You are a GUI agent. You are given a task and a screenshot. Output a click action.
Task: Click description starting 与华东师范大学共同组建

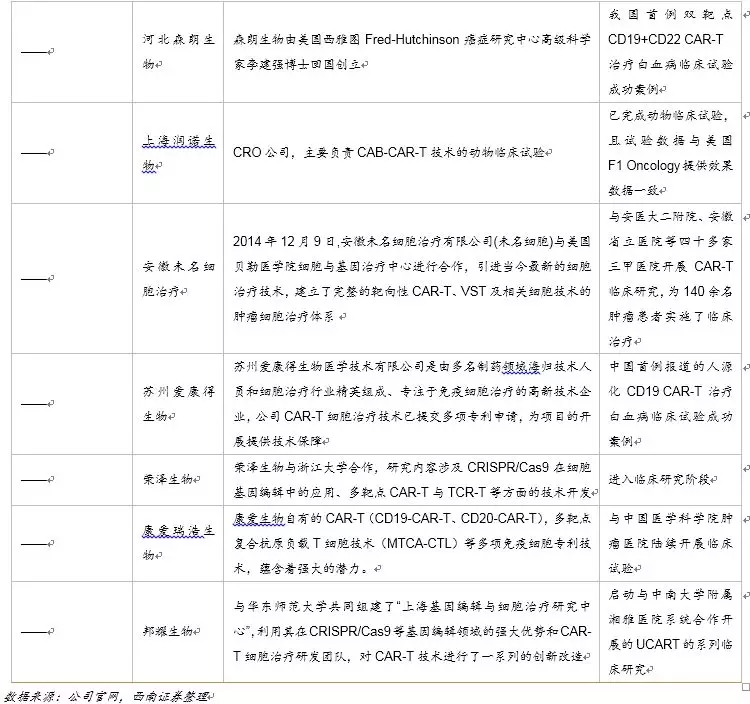[412, 631]
